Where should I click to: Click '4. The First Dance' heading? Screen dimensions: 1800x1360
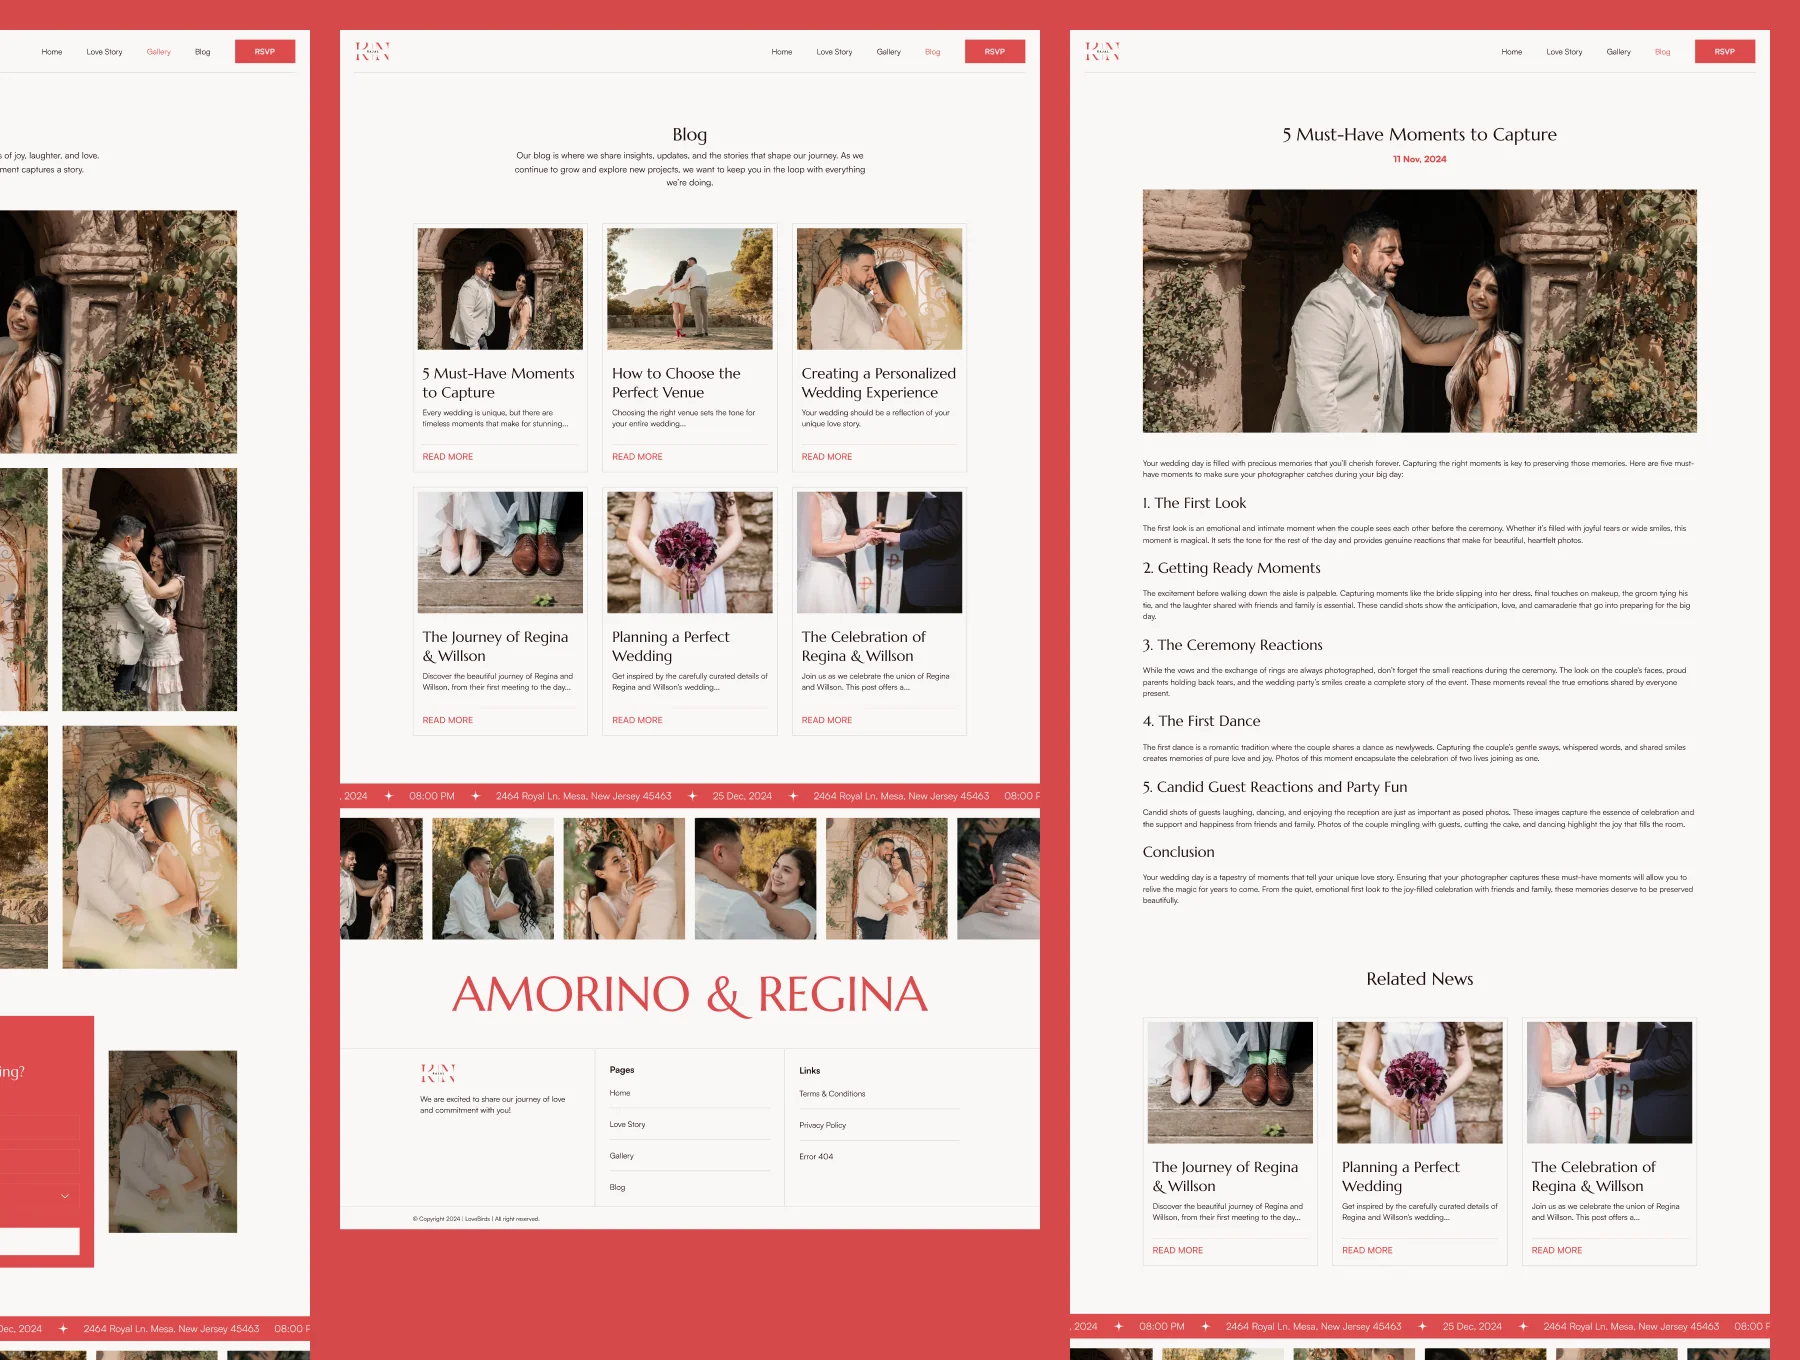pos(1202,721)
